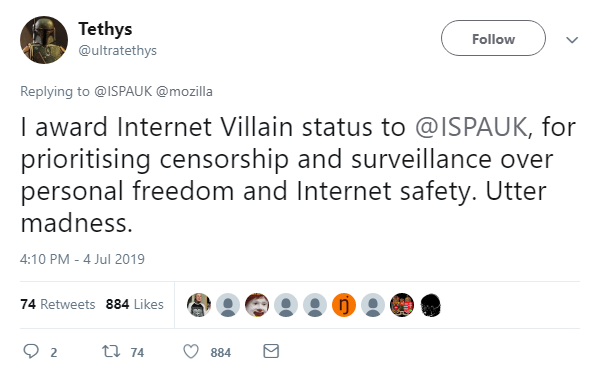
Task: View the list of 884 Likes
Action: (x=135, y=304)
